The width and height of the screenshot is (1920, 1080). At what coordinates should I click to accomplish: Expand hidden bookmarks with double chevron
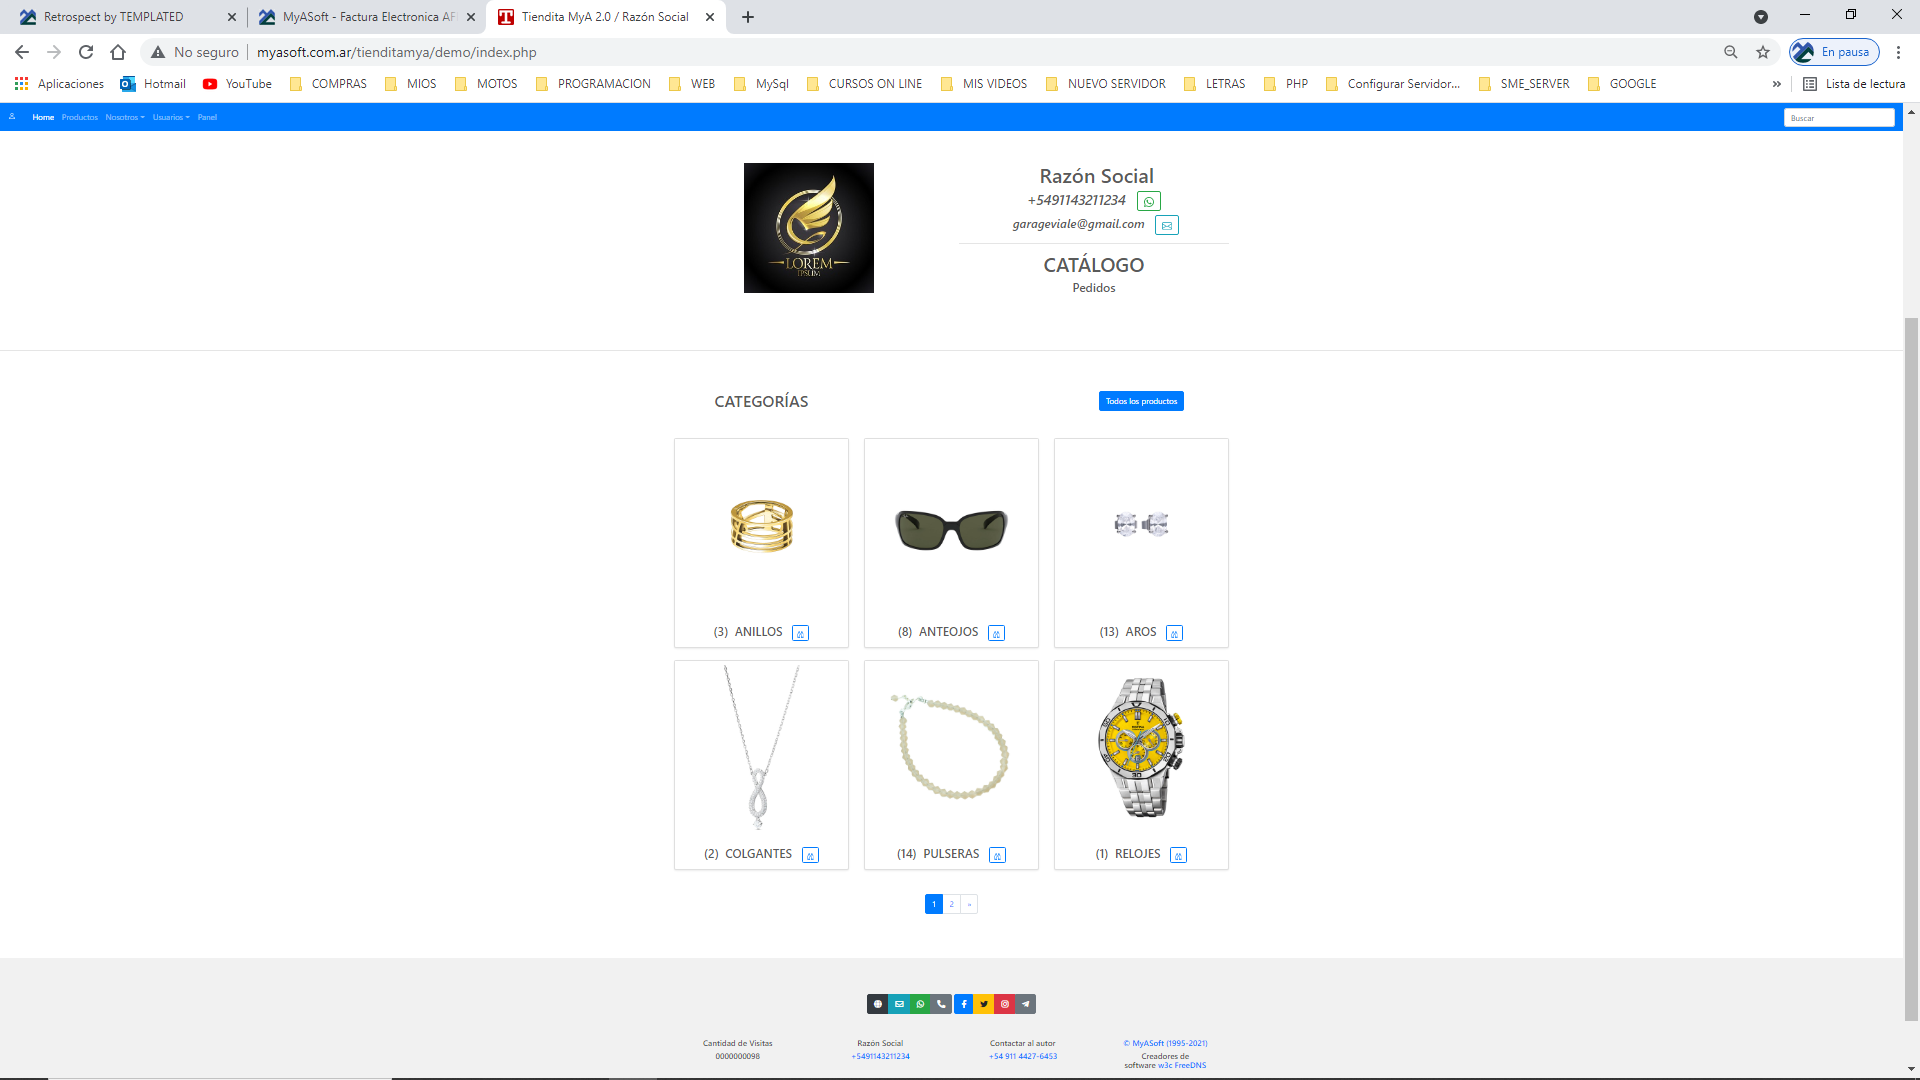1777,84
